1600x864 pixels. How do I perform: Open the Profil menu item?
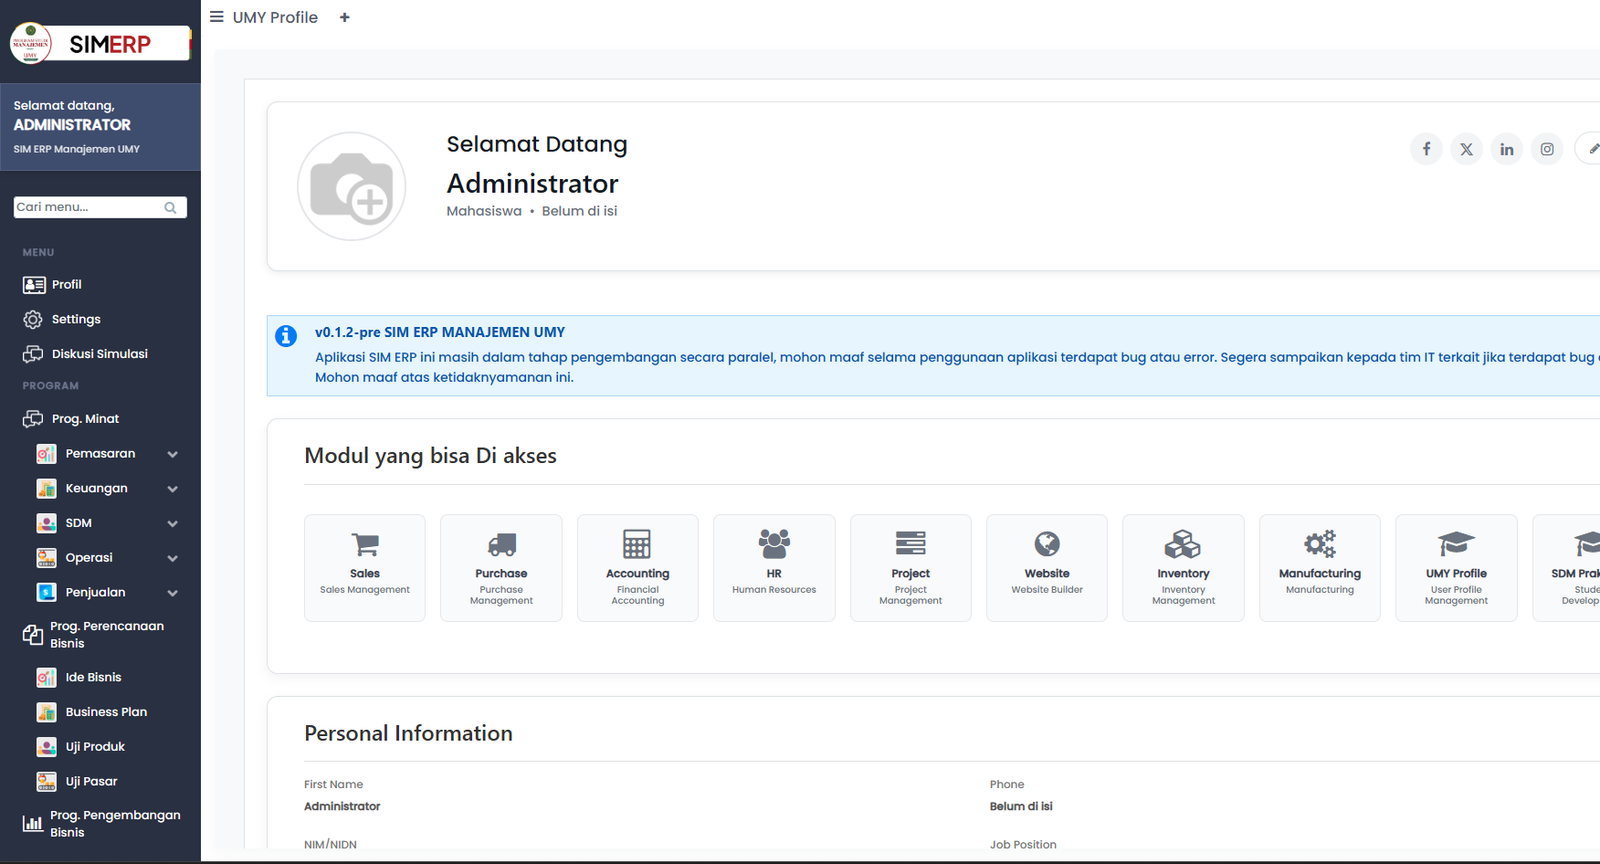(66, 285)
